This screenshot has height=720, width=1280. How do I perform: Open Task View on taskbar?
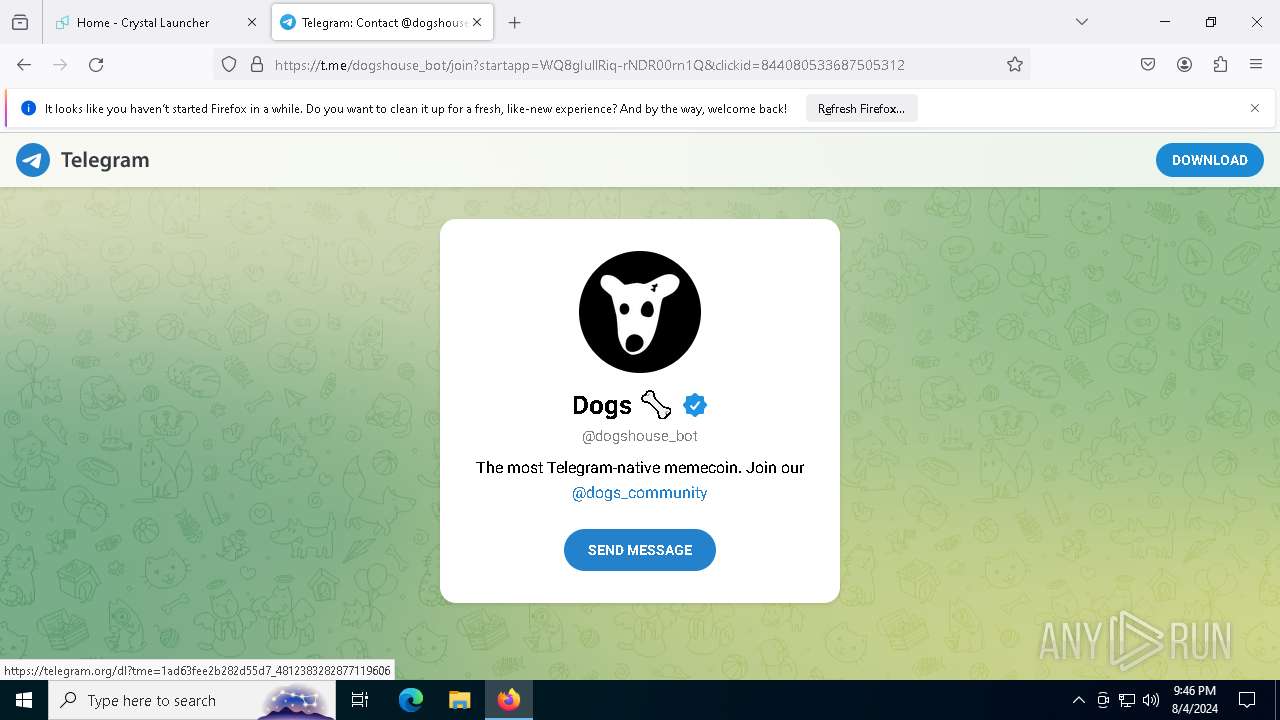(360, 700)
